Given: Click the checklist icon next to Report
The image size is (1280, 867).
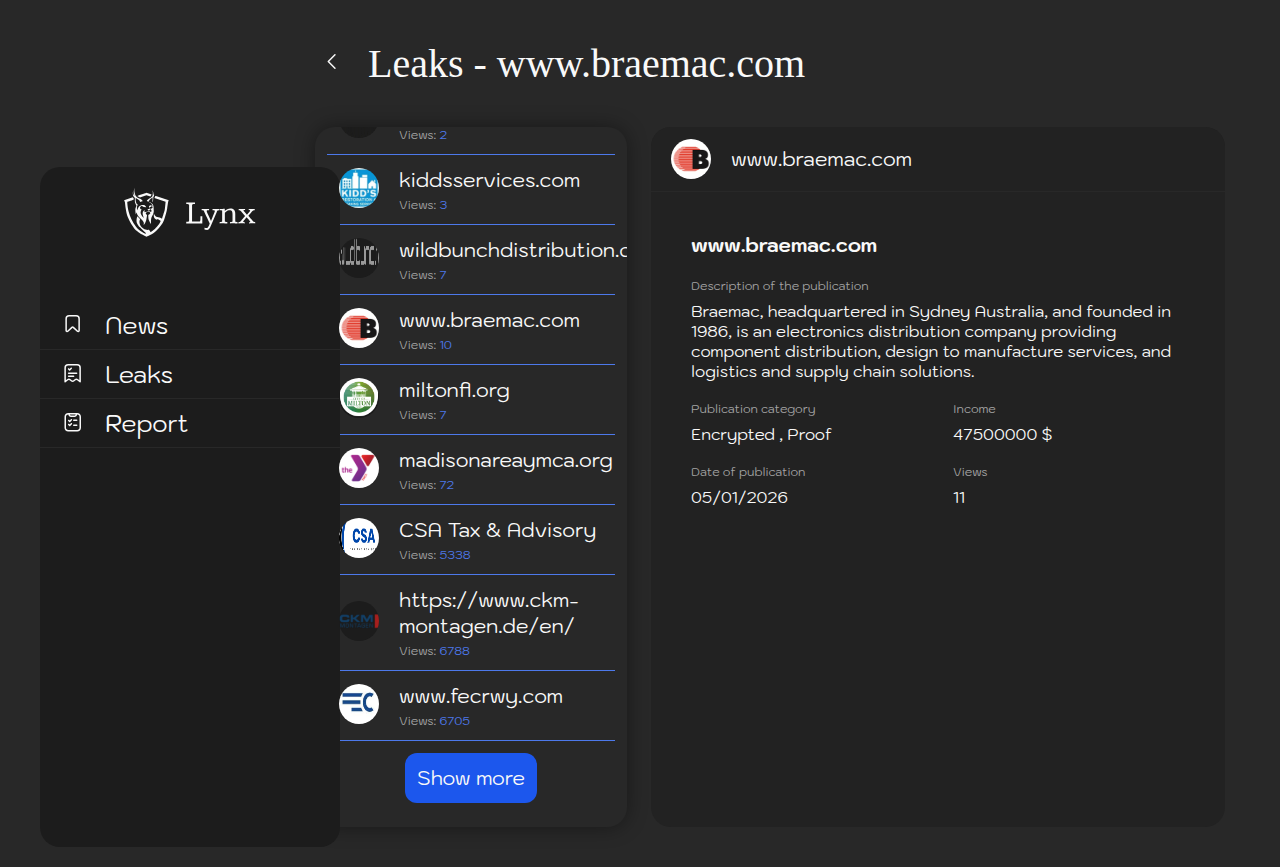Looking at the screenshot, I should tap(73, 423).
